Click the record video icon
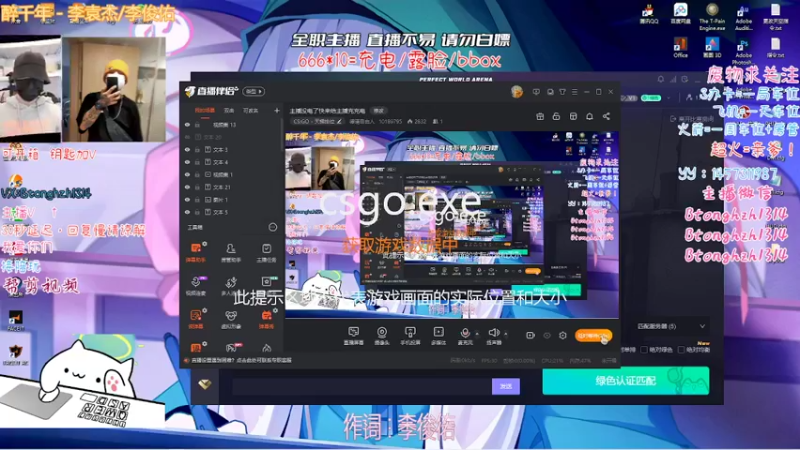The image size is (800, 450). coord(530,335)
